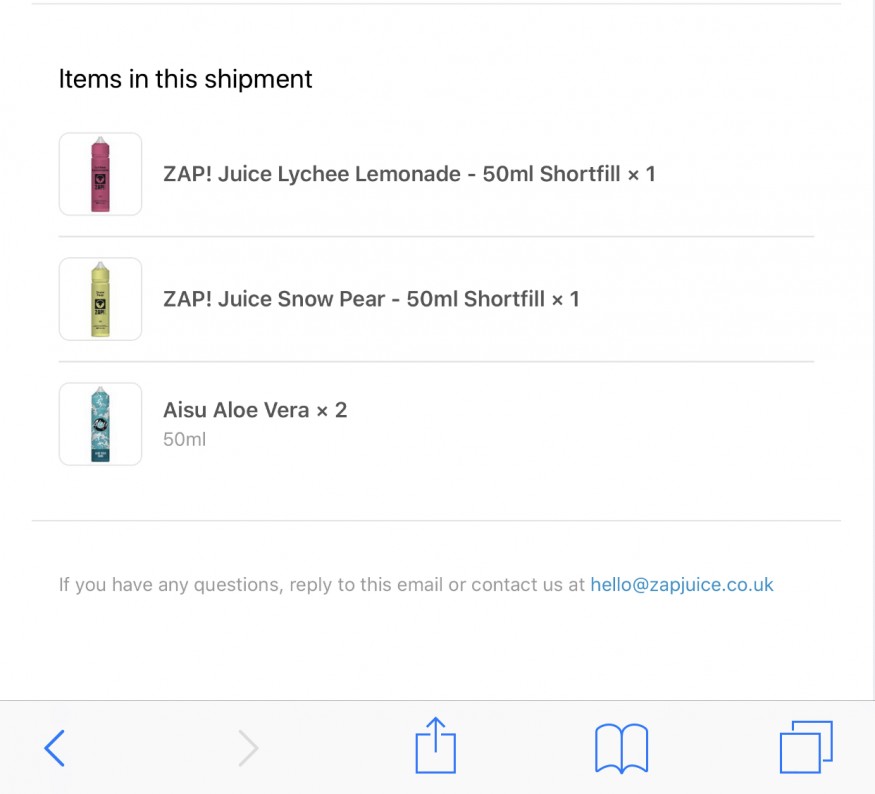Tap the Safari back arrow
The image size is (875, 794).
[x=56, y=747]
